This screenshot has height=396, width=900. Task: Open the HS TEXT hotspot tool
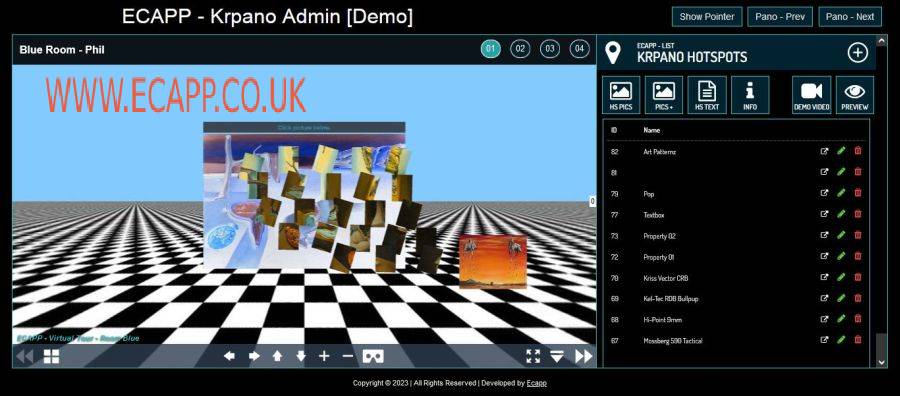(707, 95)
